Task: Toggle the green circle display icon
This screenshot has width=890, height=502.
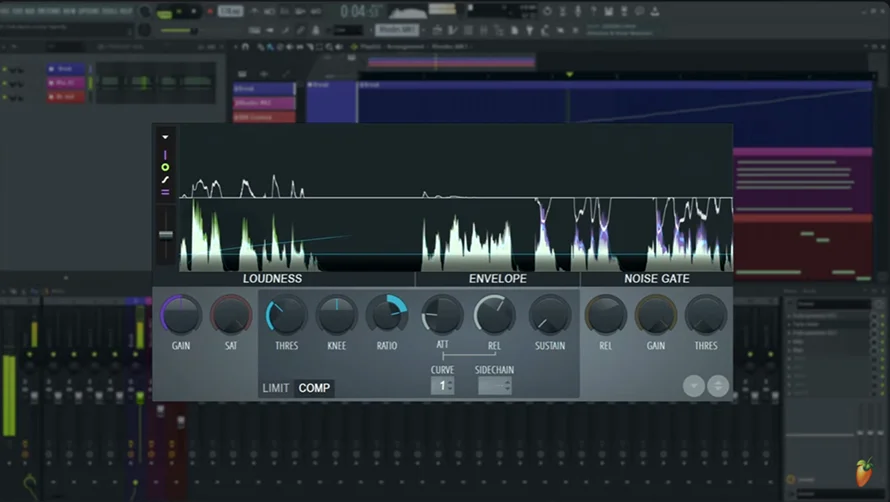Action: [x=165, y=168]
